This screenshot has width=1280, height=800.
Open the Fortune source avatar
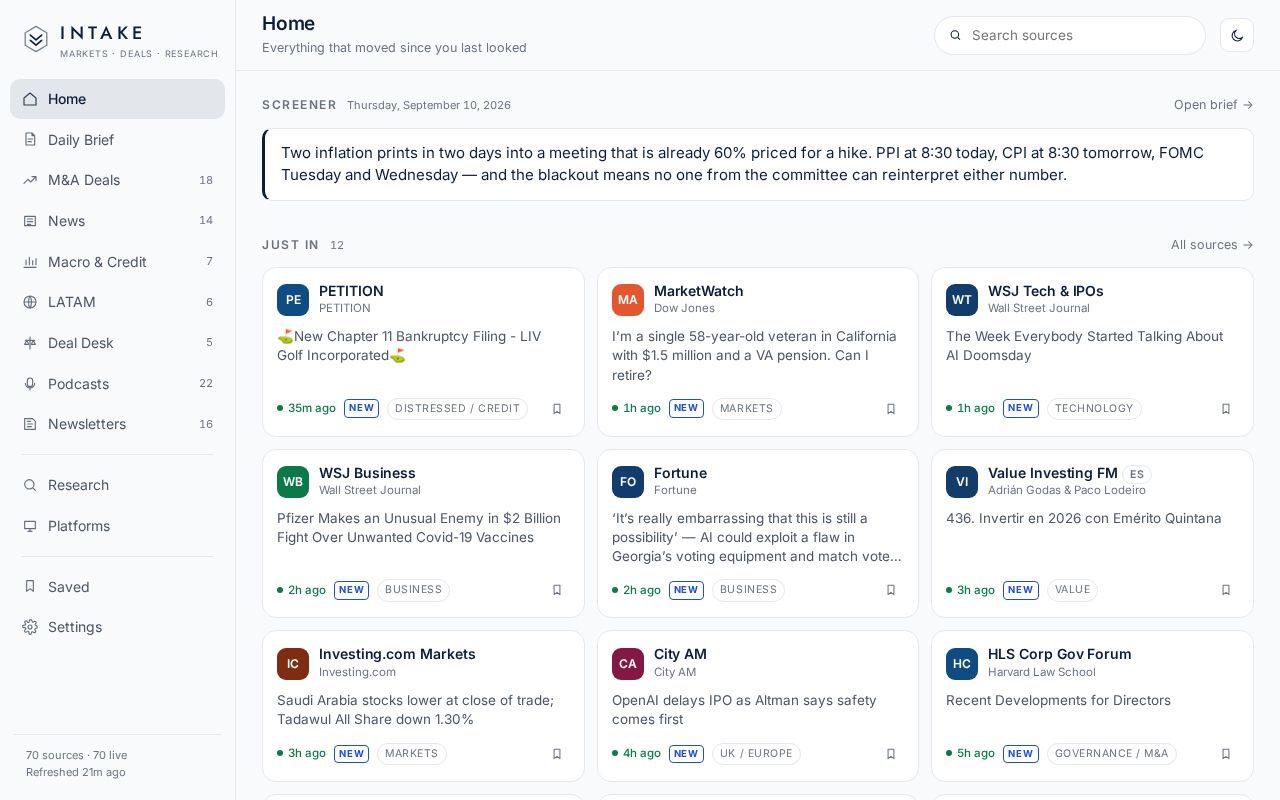[628, 482]
